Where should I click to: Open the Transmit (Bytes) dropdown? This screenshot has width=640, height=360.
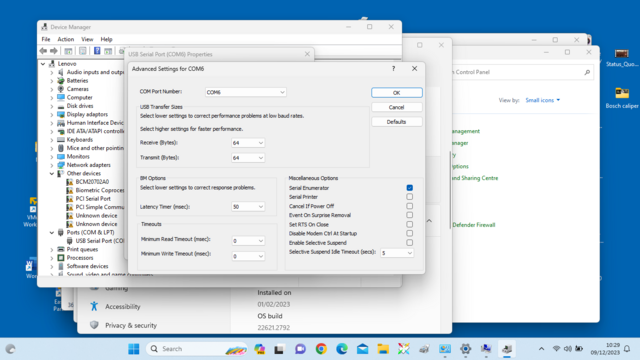pyautogui.click(x=248, y=158)
